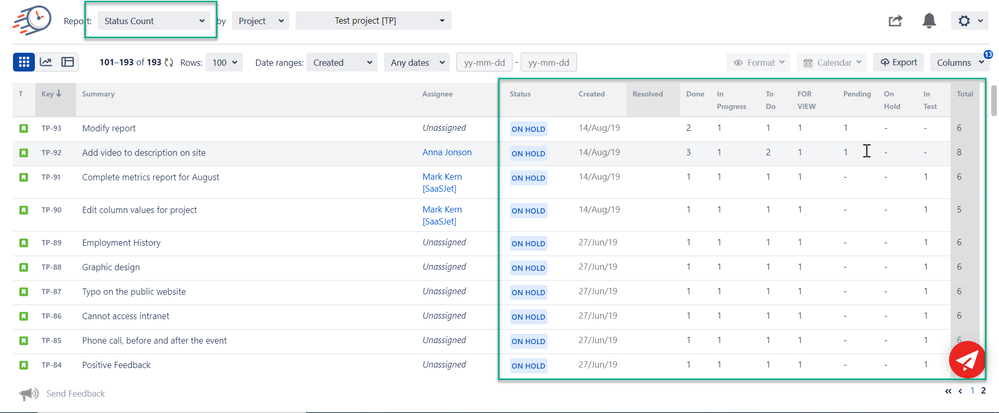The height and width of the screenshot is (413, 999).
Task: Click the TP-87 issue type icon
Action: tap(24, 291)
